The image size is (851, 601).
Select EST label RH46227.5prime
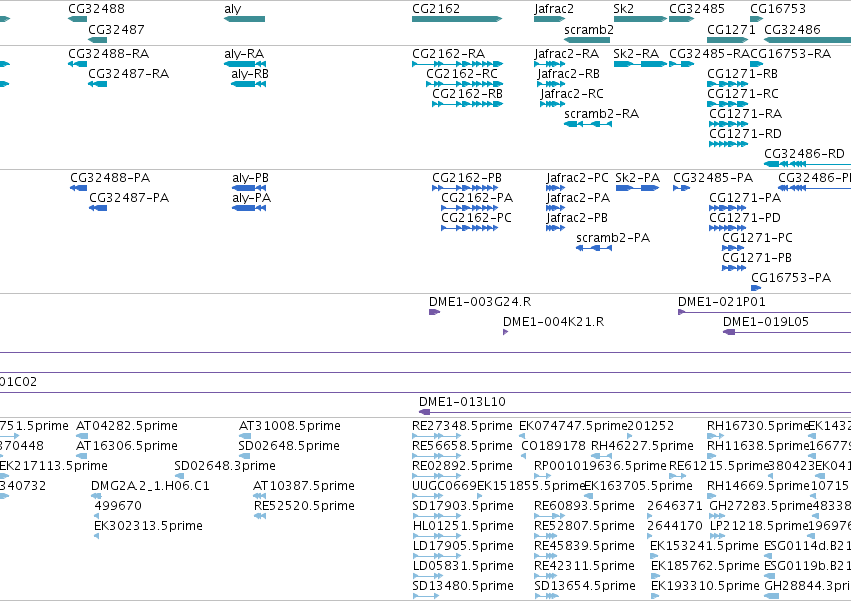[x=642, y=446]
